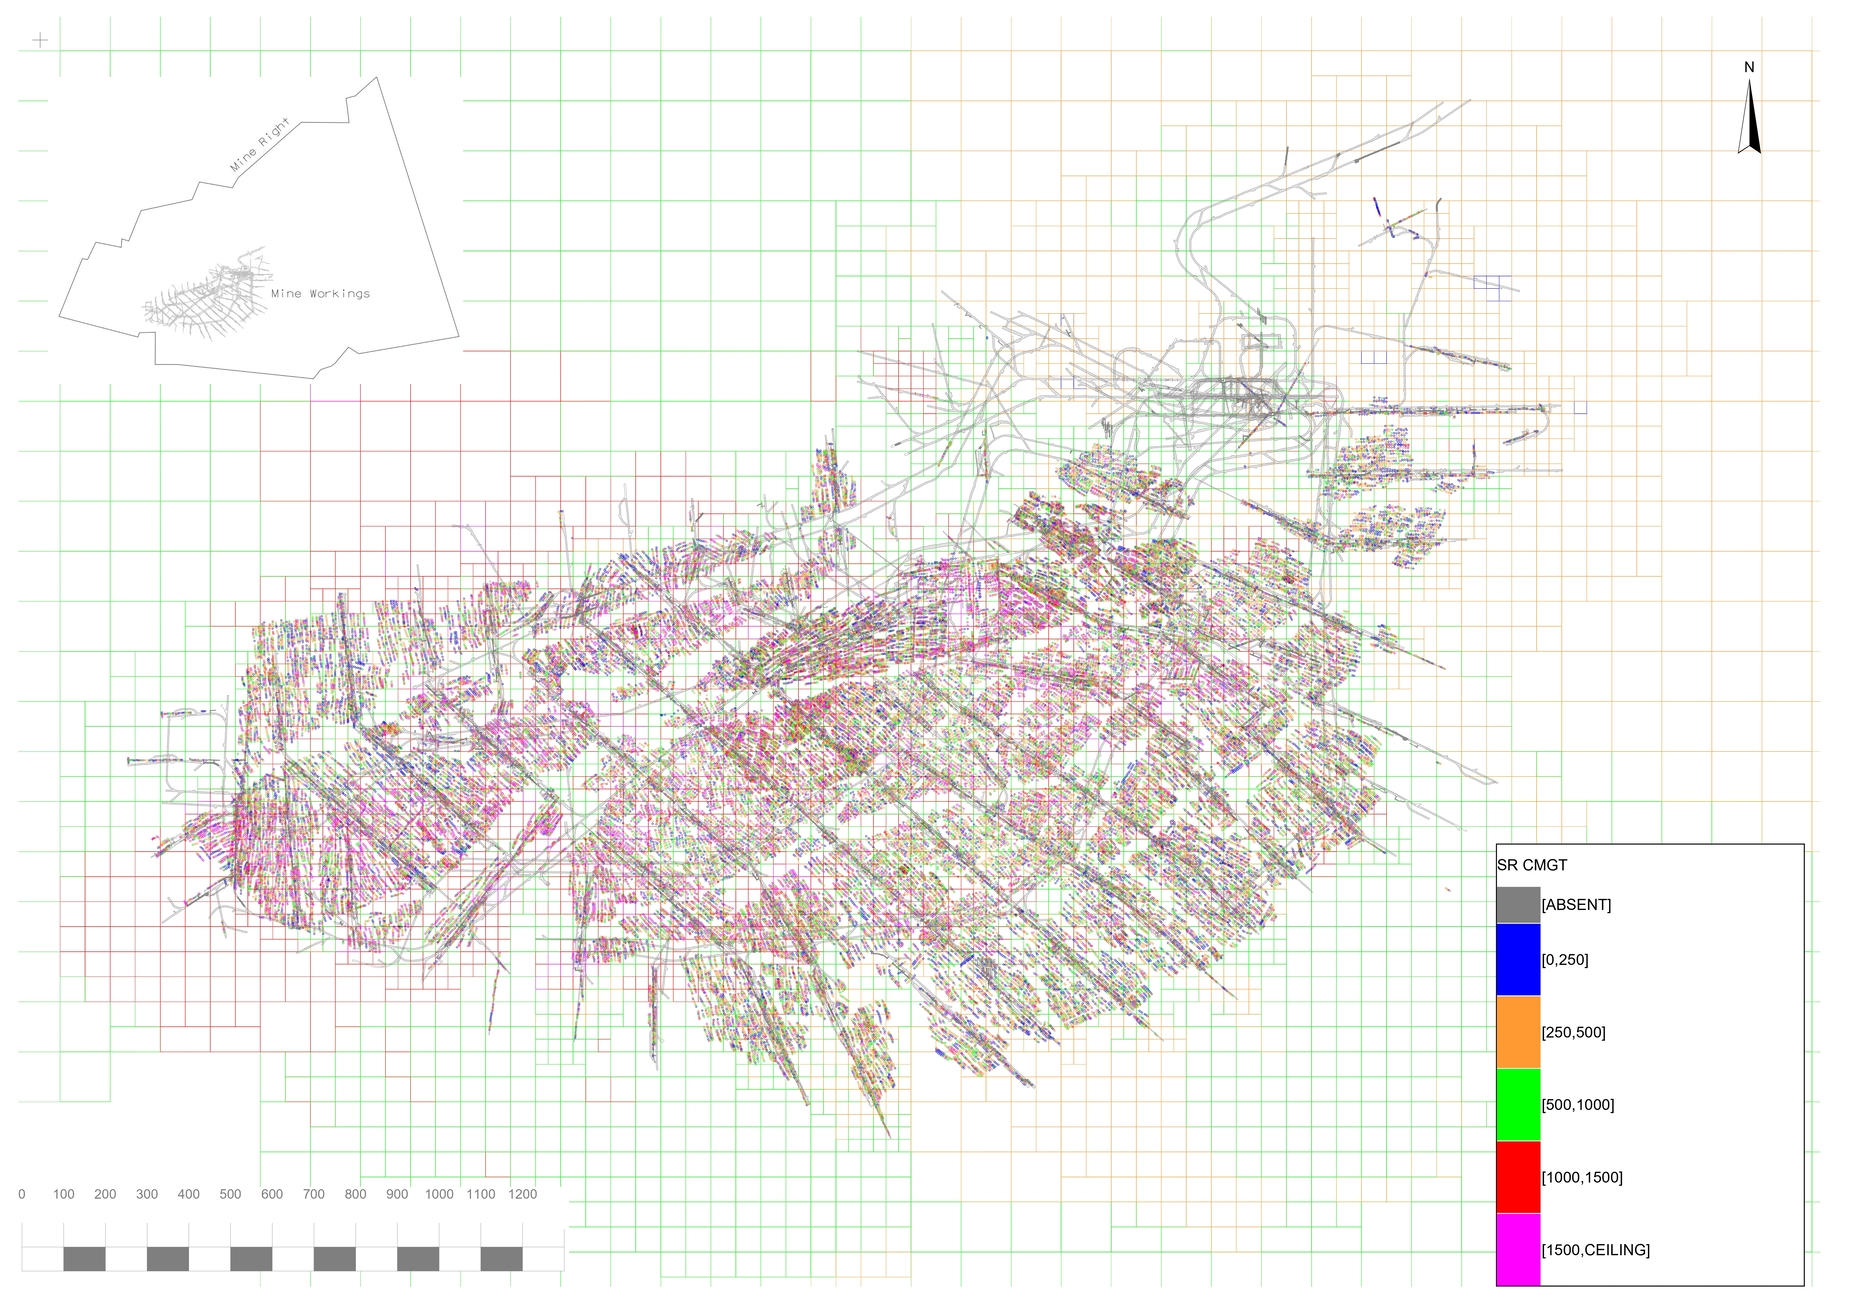Click the scale bar 900 label
Screen dimensions: 1855x1312
point(397,1194)
